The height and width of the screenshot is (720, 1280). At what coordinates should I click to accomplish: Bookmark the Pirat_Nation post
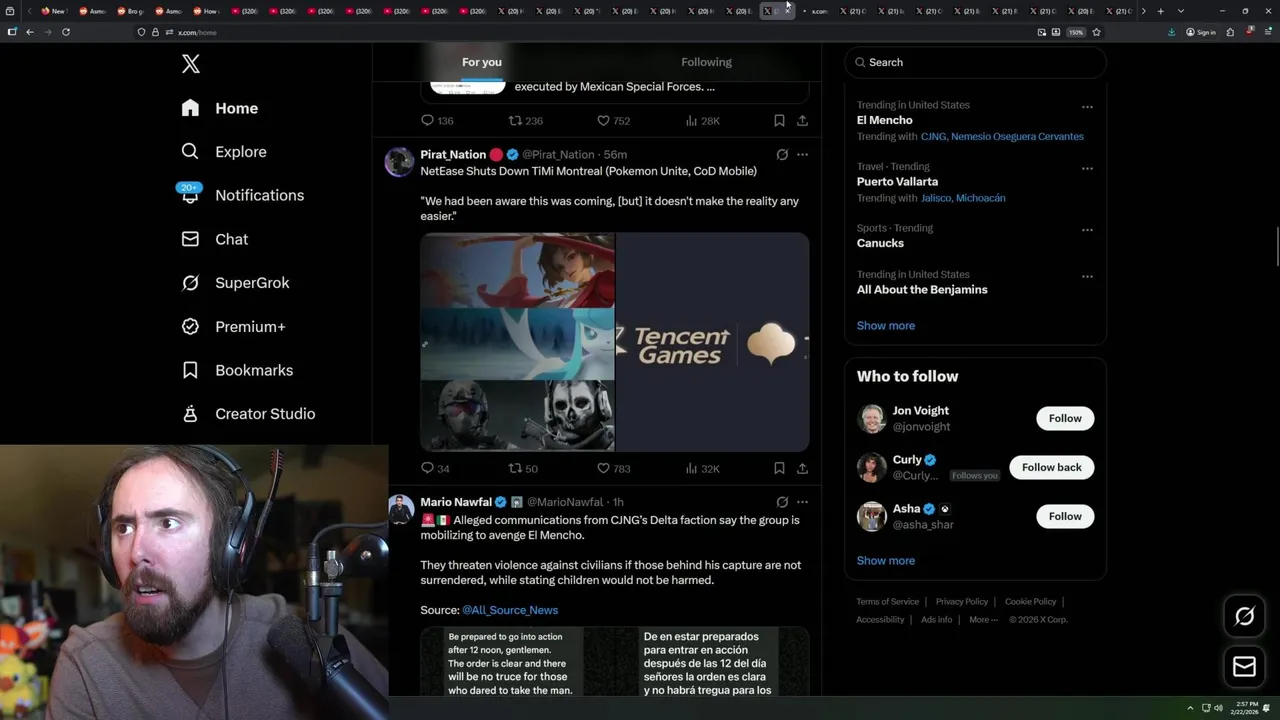click(779, 468)
